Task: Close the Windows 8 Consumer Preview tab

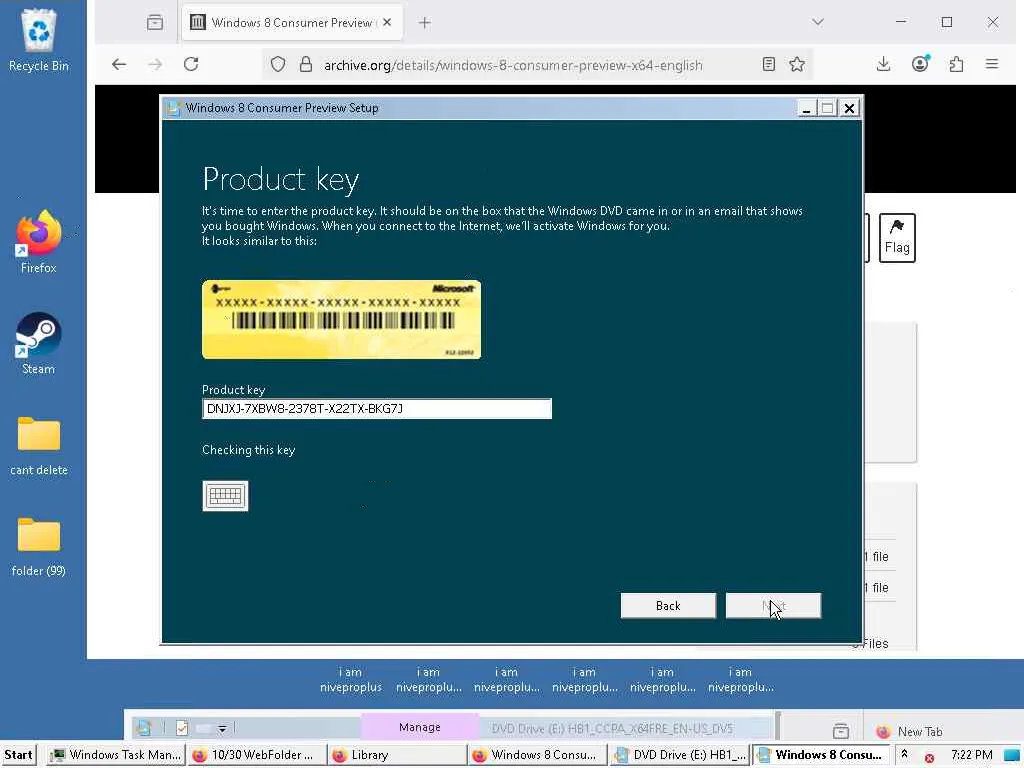Action: [387, 22]
